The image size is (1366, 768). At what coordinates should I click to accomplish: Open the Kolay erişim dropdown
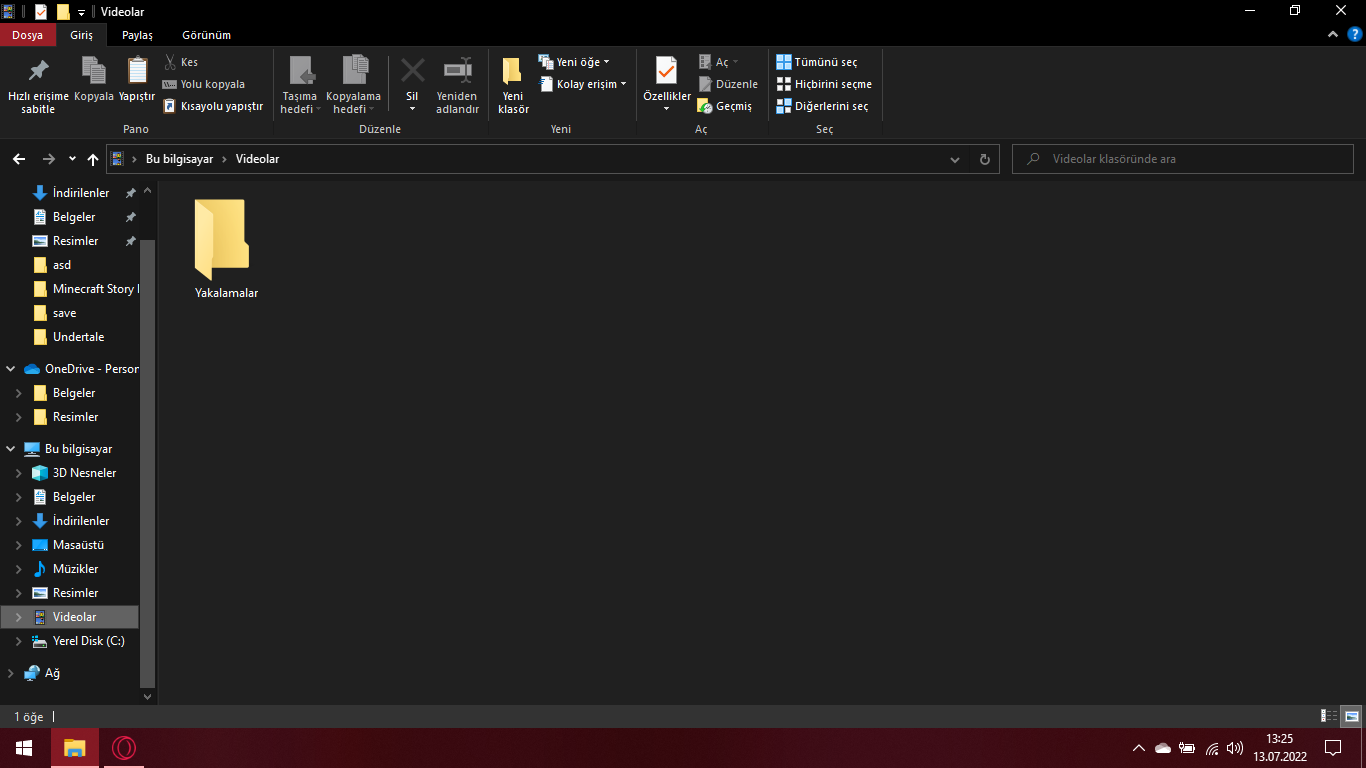pos(583,84)
